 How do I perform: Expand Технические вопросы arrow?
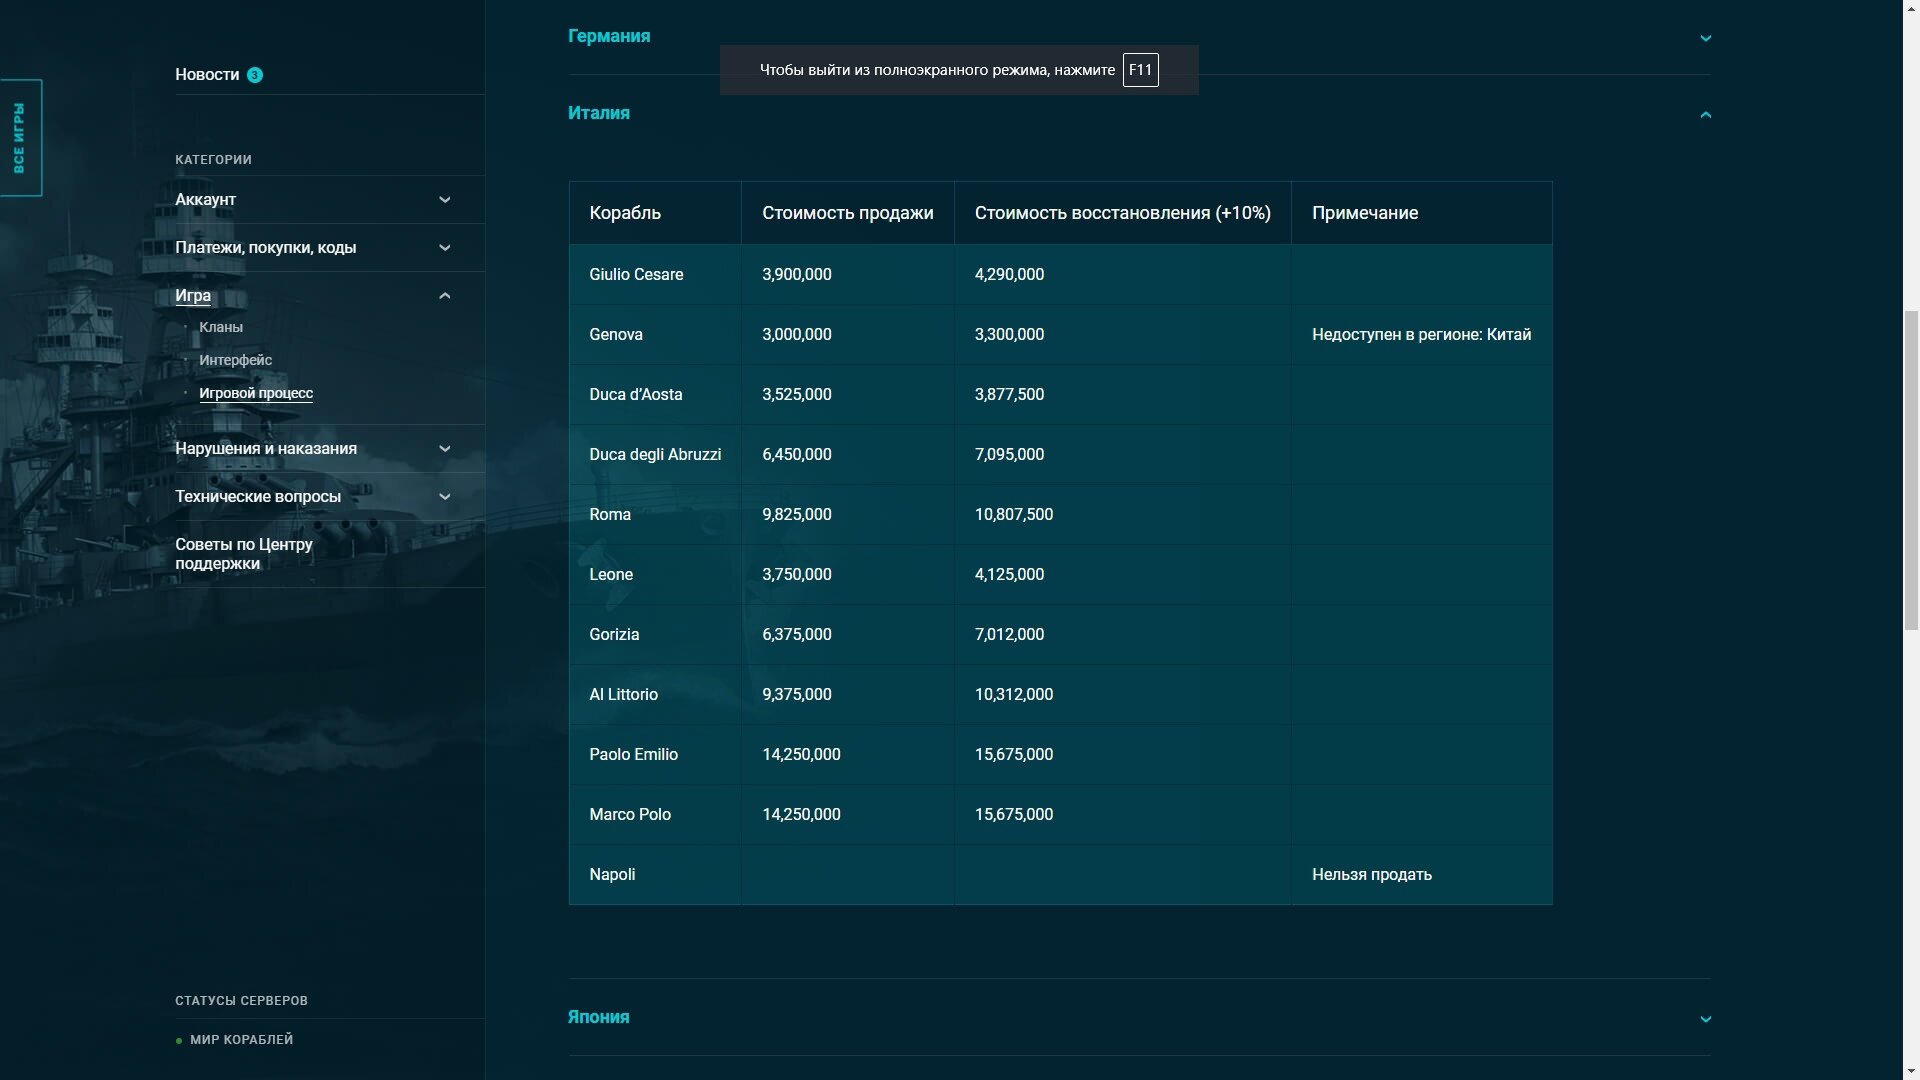[445, 497]
